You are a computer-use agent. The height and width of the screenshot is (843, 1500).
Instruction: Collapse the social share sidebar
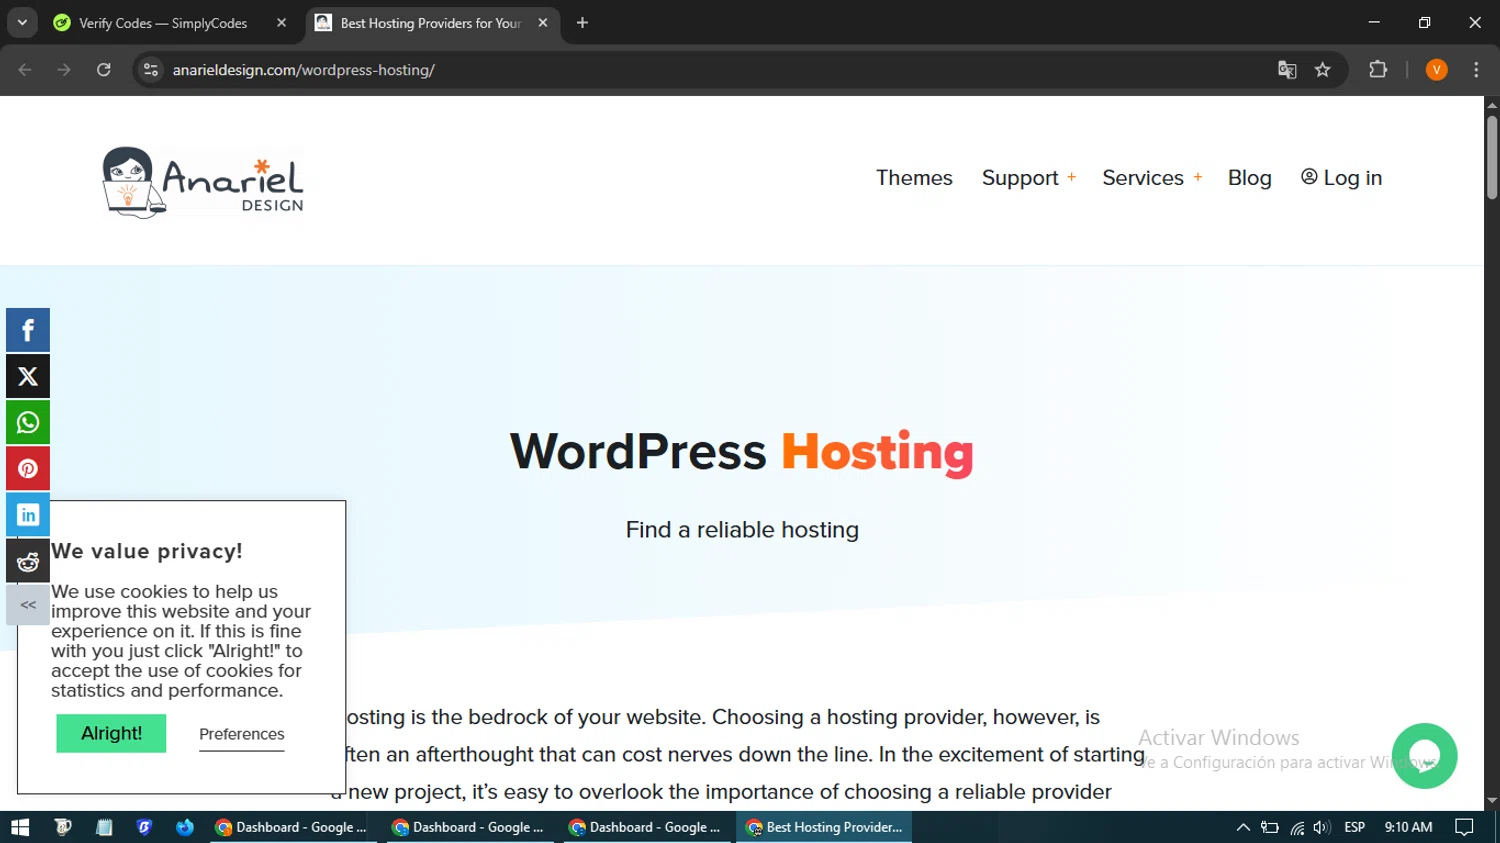[28, 605]
